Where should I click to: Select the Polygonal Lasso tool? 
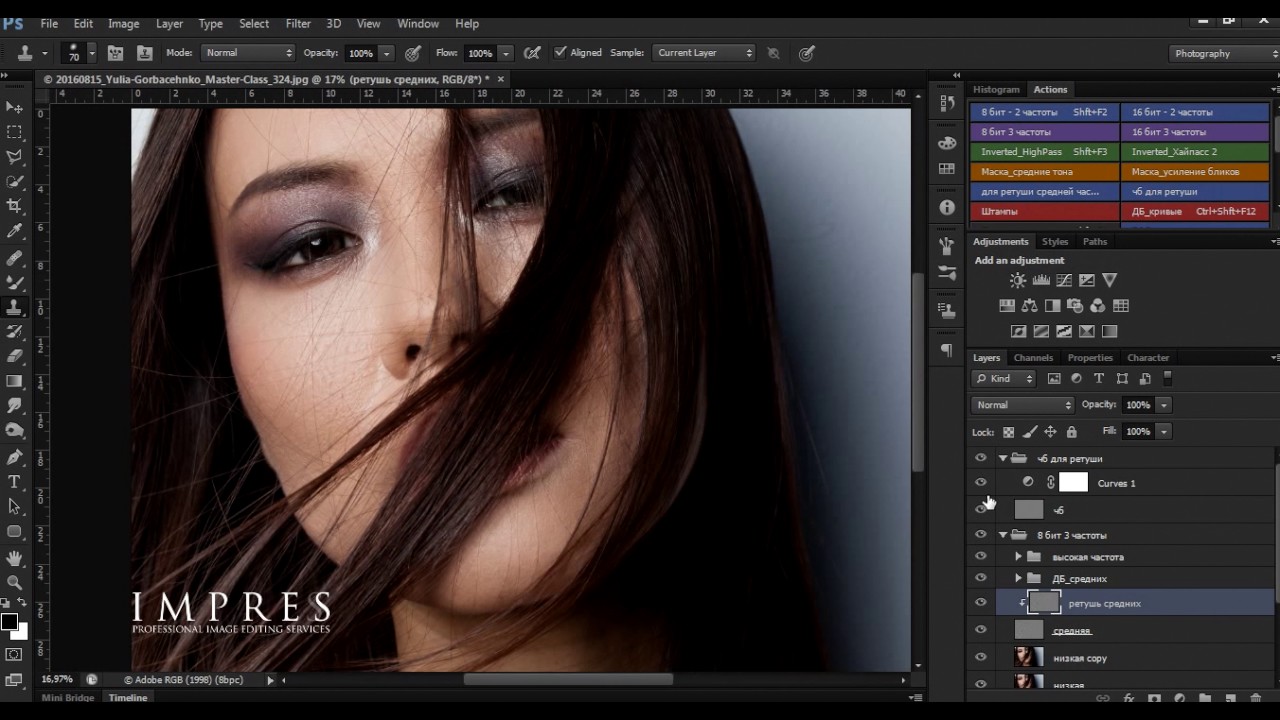pos(14,157)
